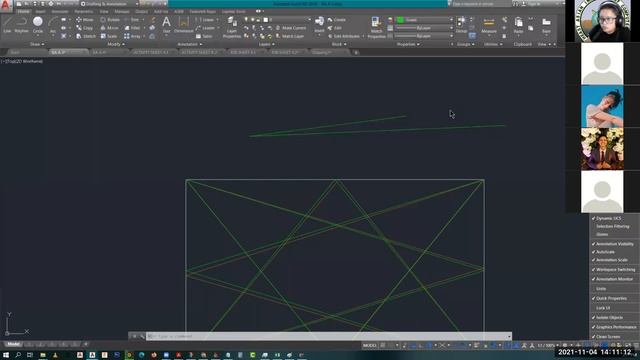Switch to the Annotate ribbon tab
This screenshot has width=640, height=360.
tap(60, 11)
